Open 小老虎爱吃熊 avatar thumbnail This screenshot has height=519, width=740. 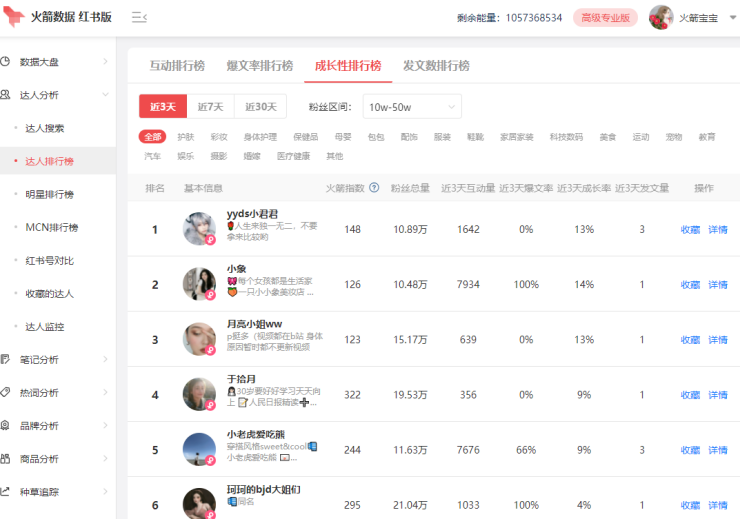click(199, 450)
